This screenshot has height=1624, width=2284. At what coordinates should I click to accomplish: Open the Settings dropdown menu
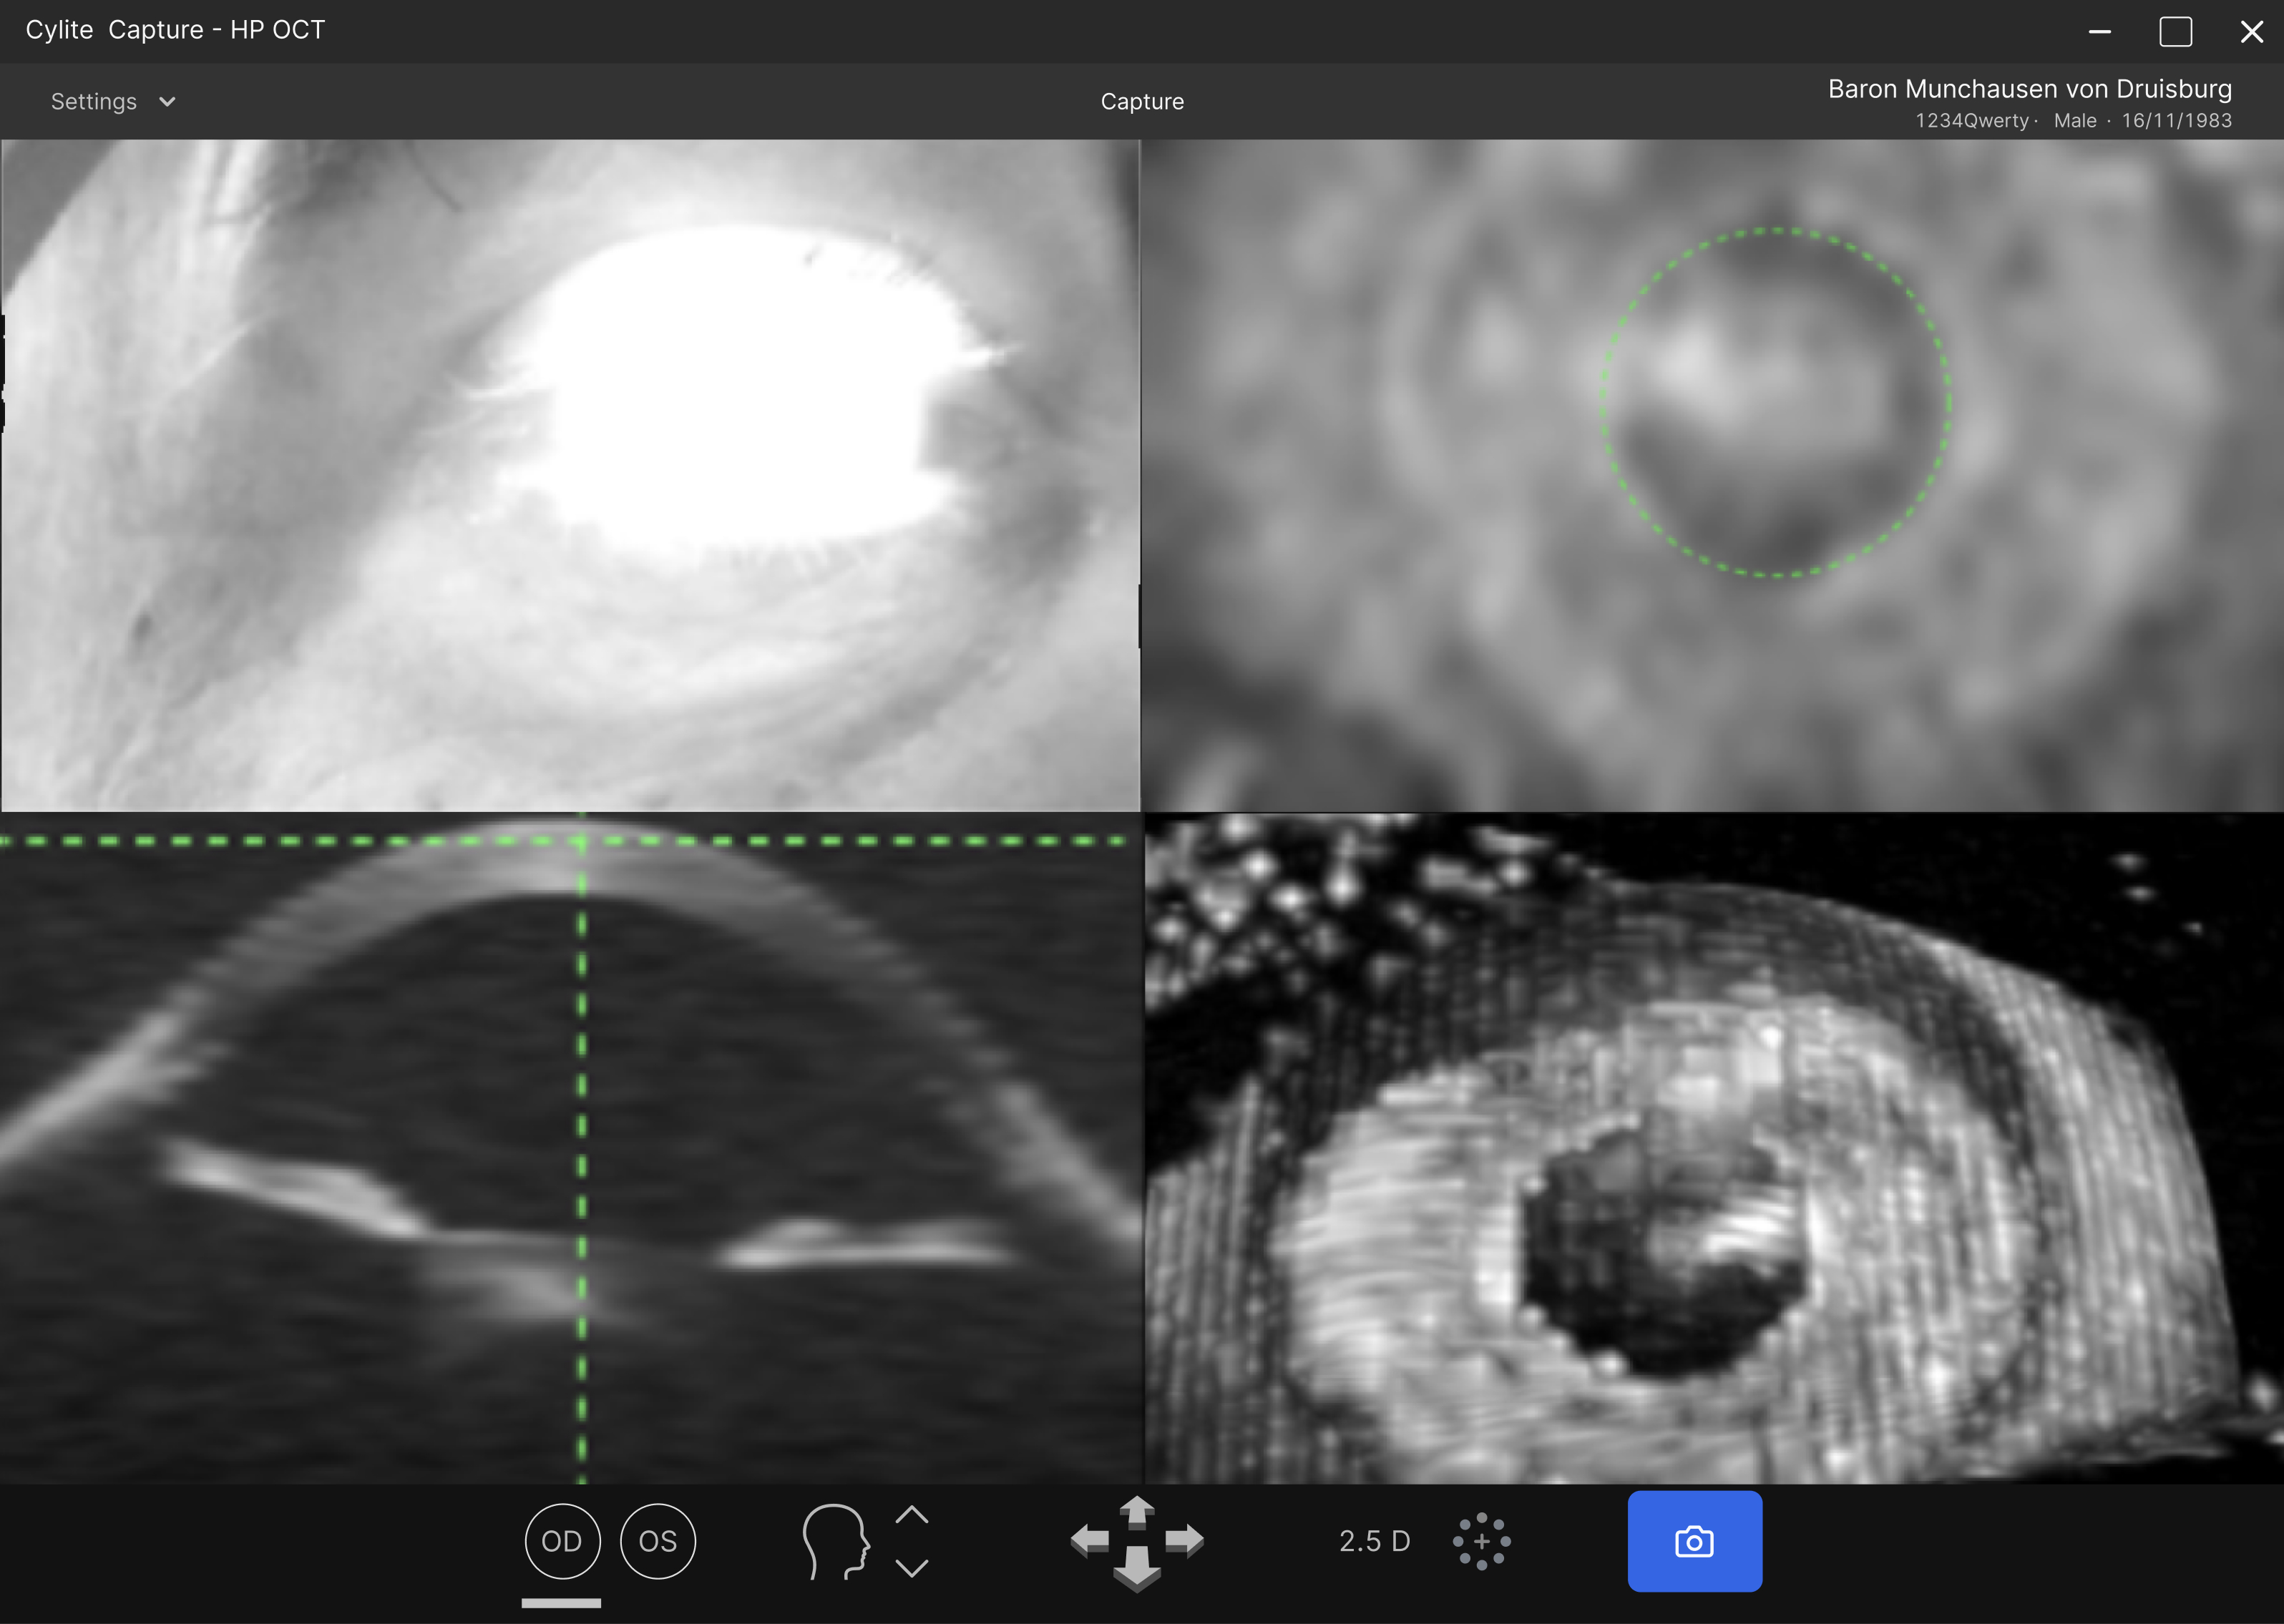pyautogui.click(x=94, y=101)
